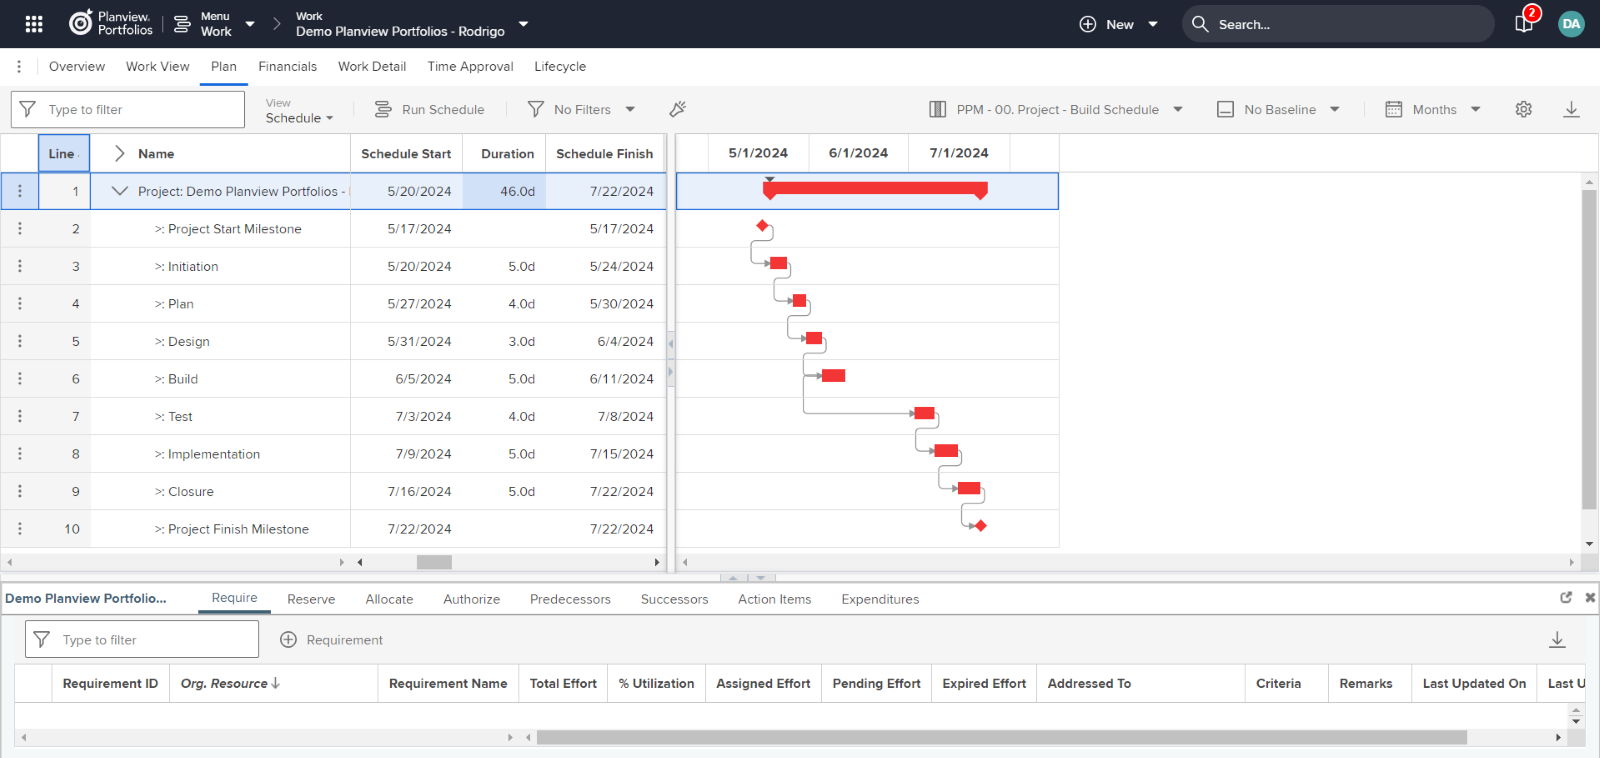Open the work title dropdown arrow

523,24
